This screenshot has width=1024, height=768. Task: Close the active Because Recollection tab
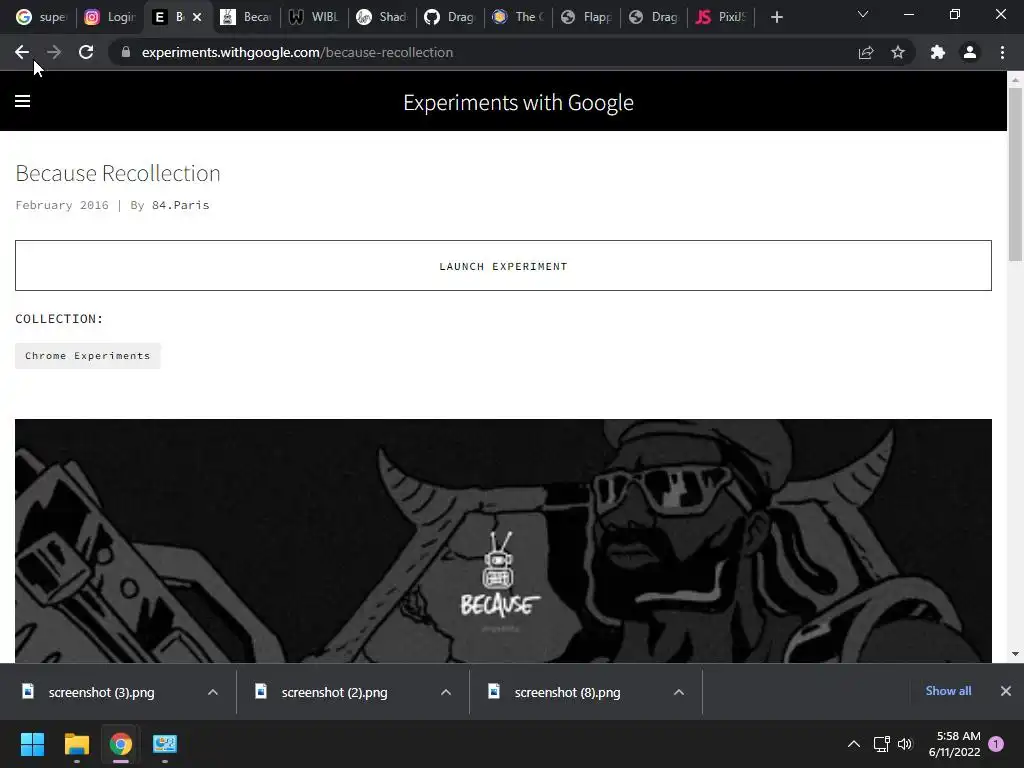[197, 17]
